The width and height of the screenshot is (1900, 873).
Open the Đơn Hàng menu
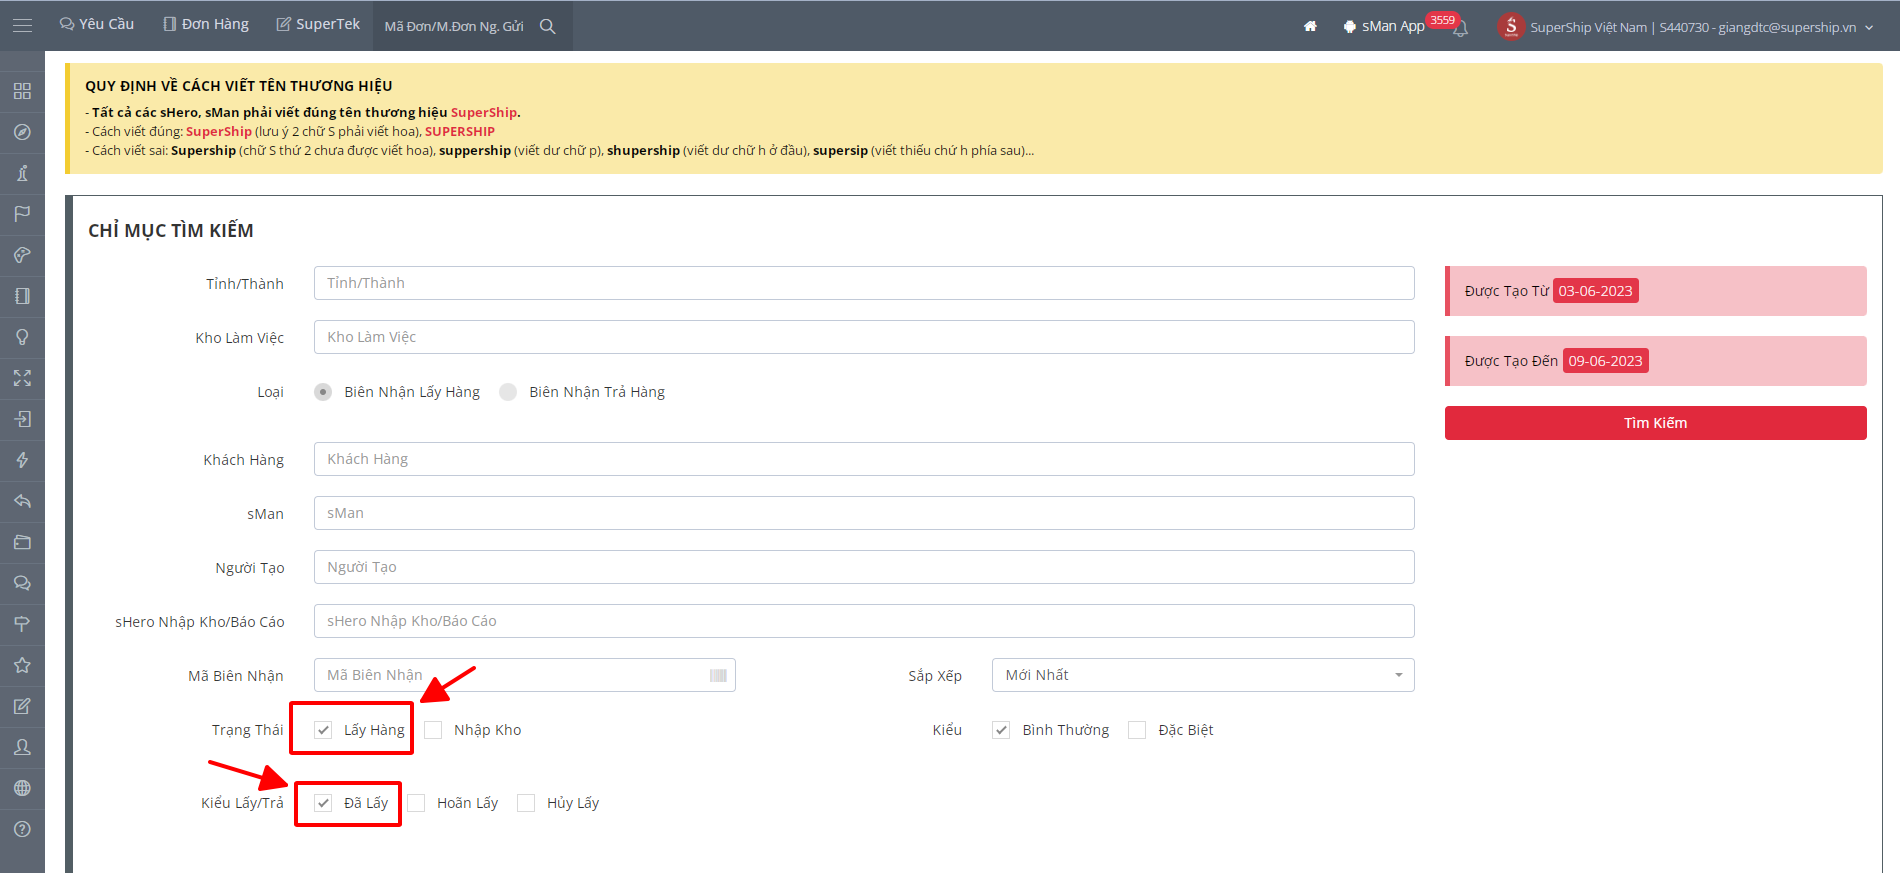coord(206,24)
